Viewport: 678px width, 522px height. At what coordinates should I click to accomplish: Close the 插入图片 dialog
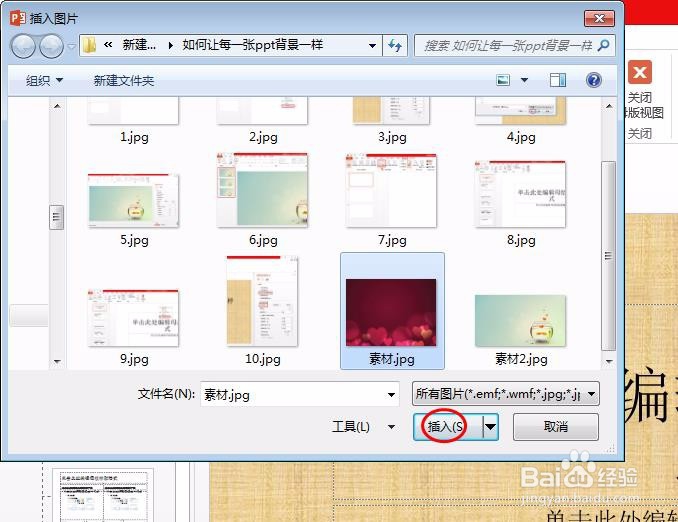pyautogui.click(x=599, y=18)
